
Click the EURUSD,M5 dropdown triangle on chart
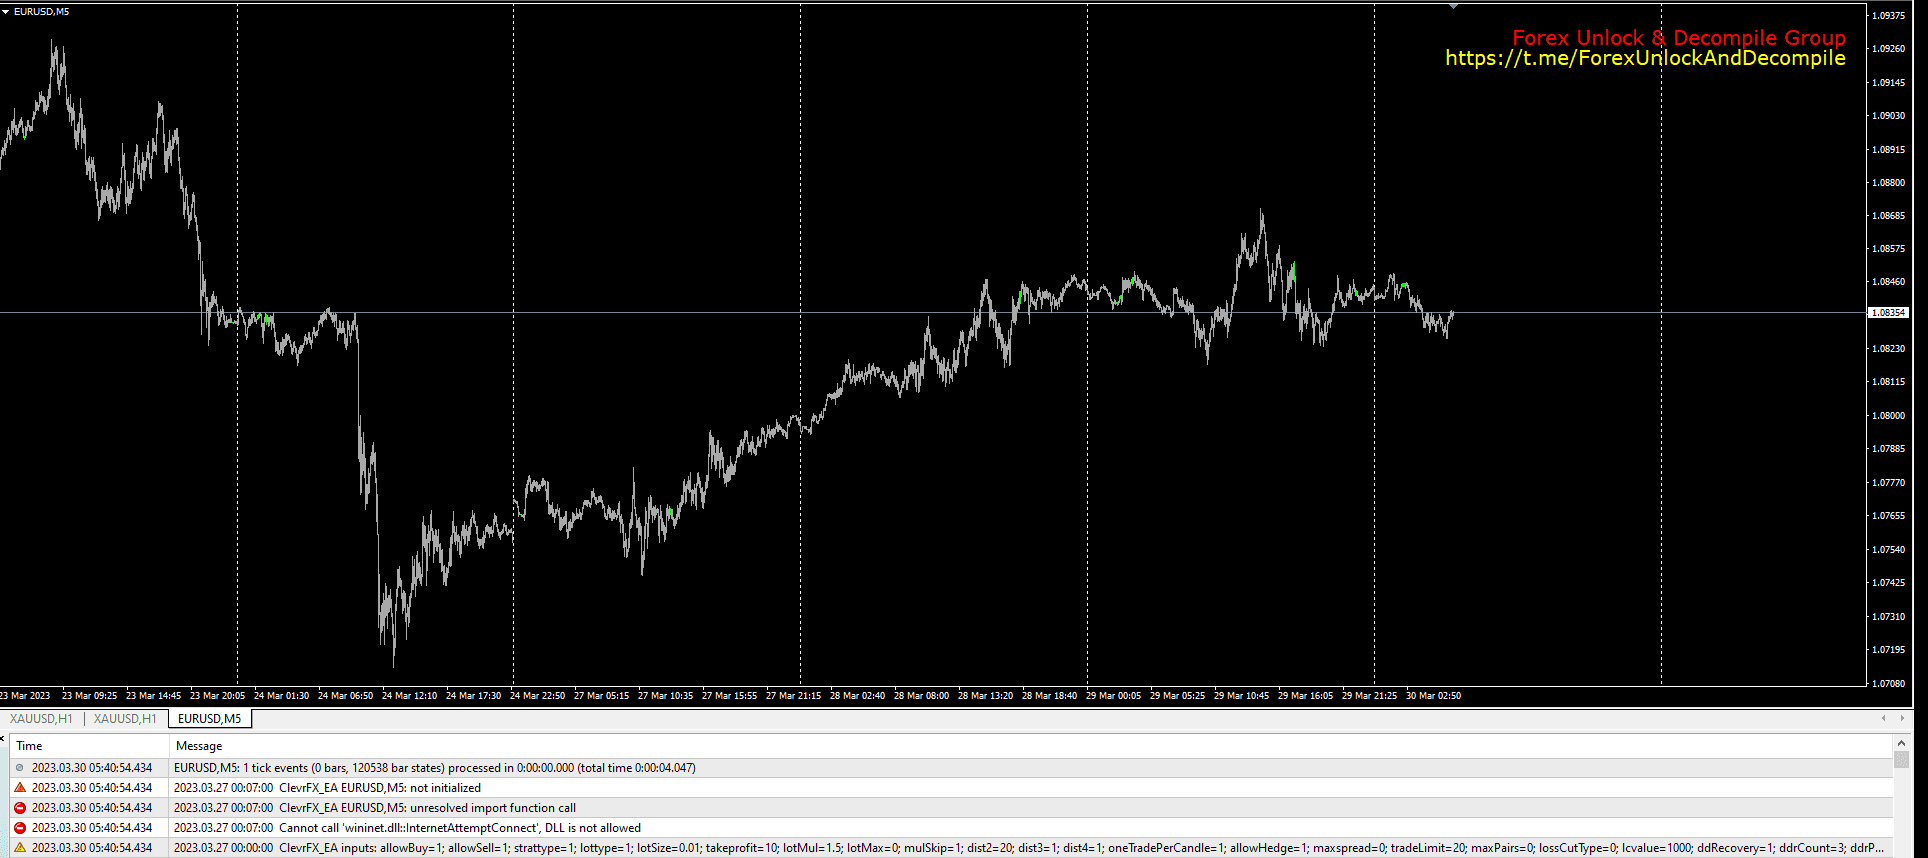pos(6,12)
